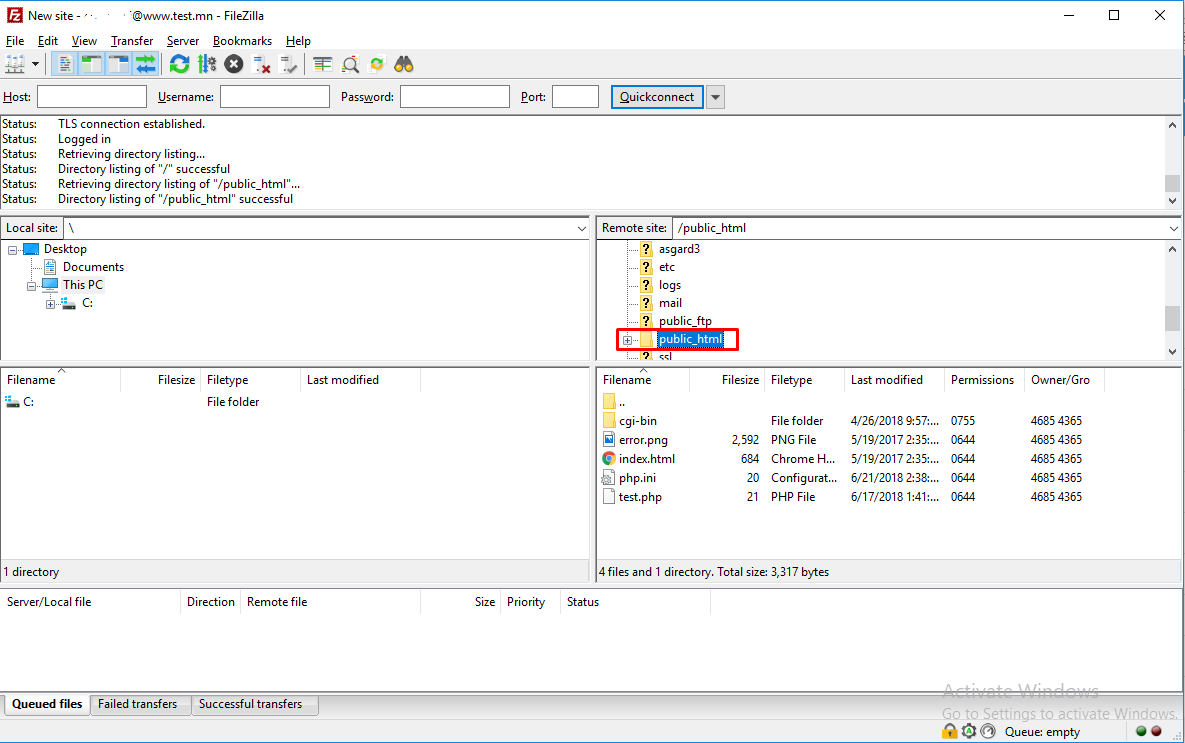Toggle the local directory tree display

click(x=91, y=65)
